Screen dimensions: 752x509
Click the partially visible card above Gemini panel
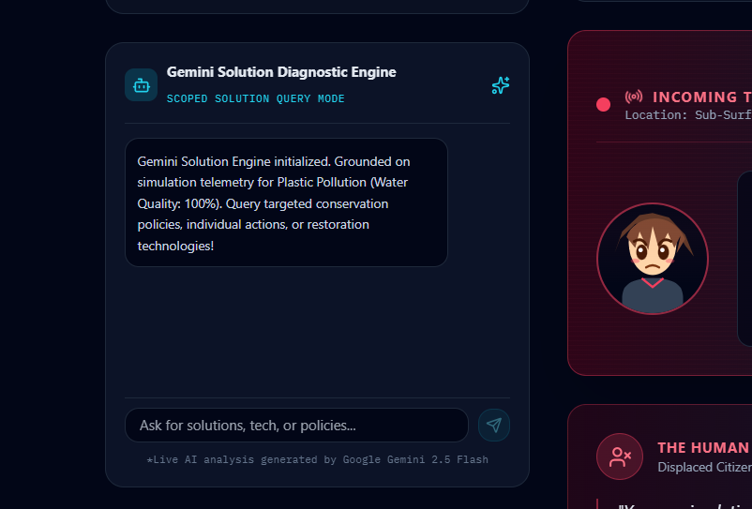point(317,6)
